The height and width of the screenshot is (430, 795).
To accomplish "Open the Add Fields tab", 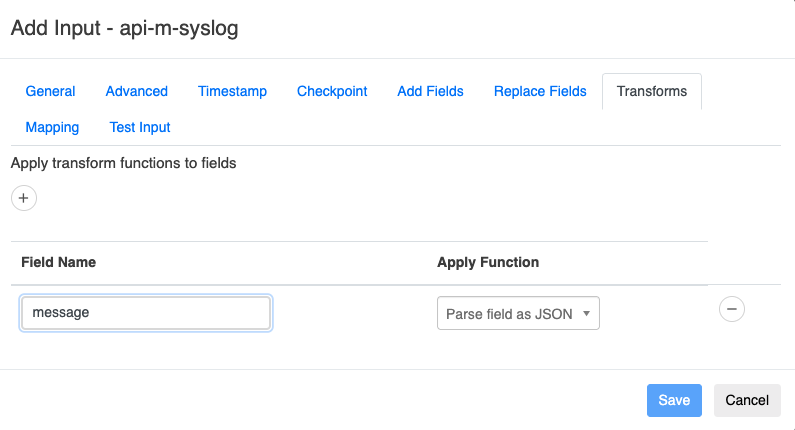I will (x=430, y=91).
